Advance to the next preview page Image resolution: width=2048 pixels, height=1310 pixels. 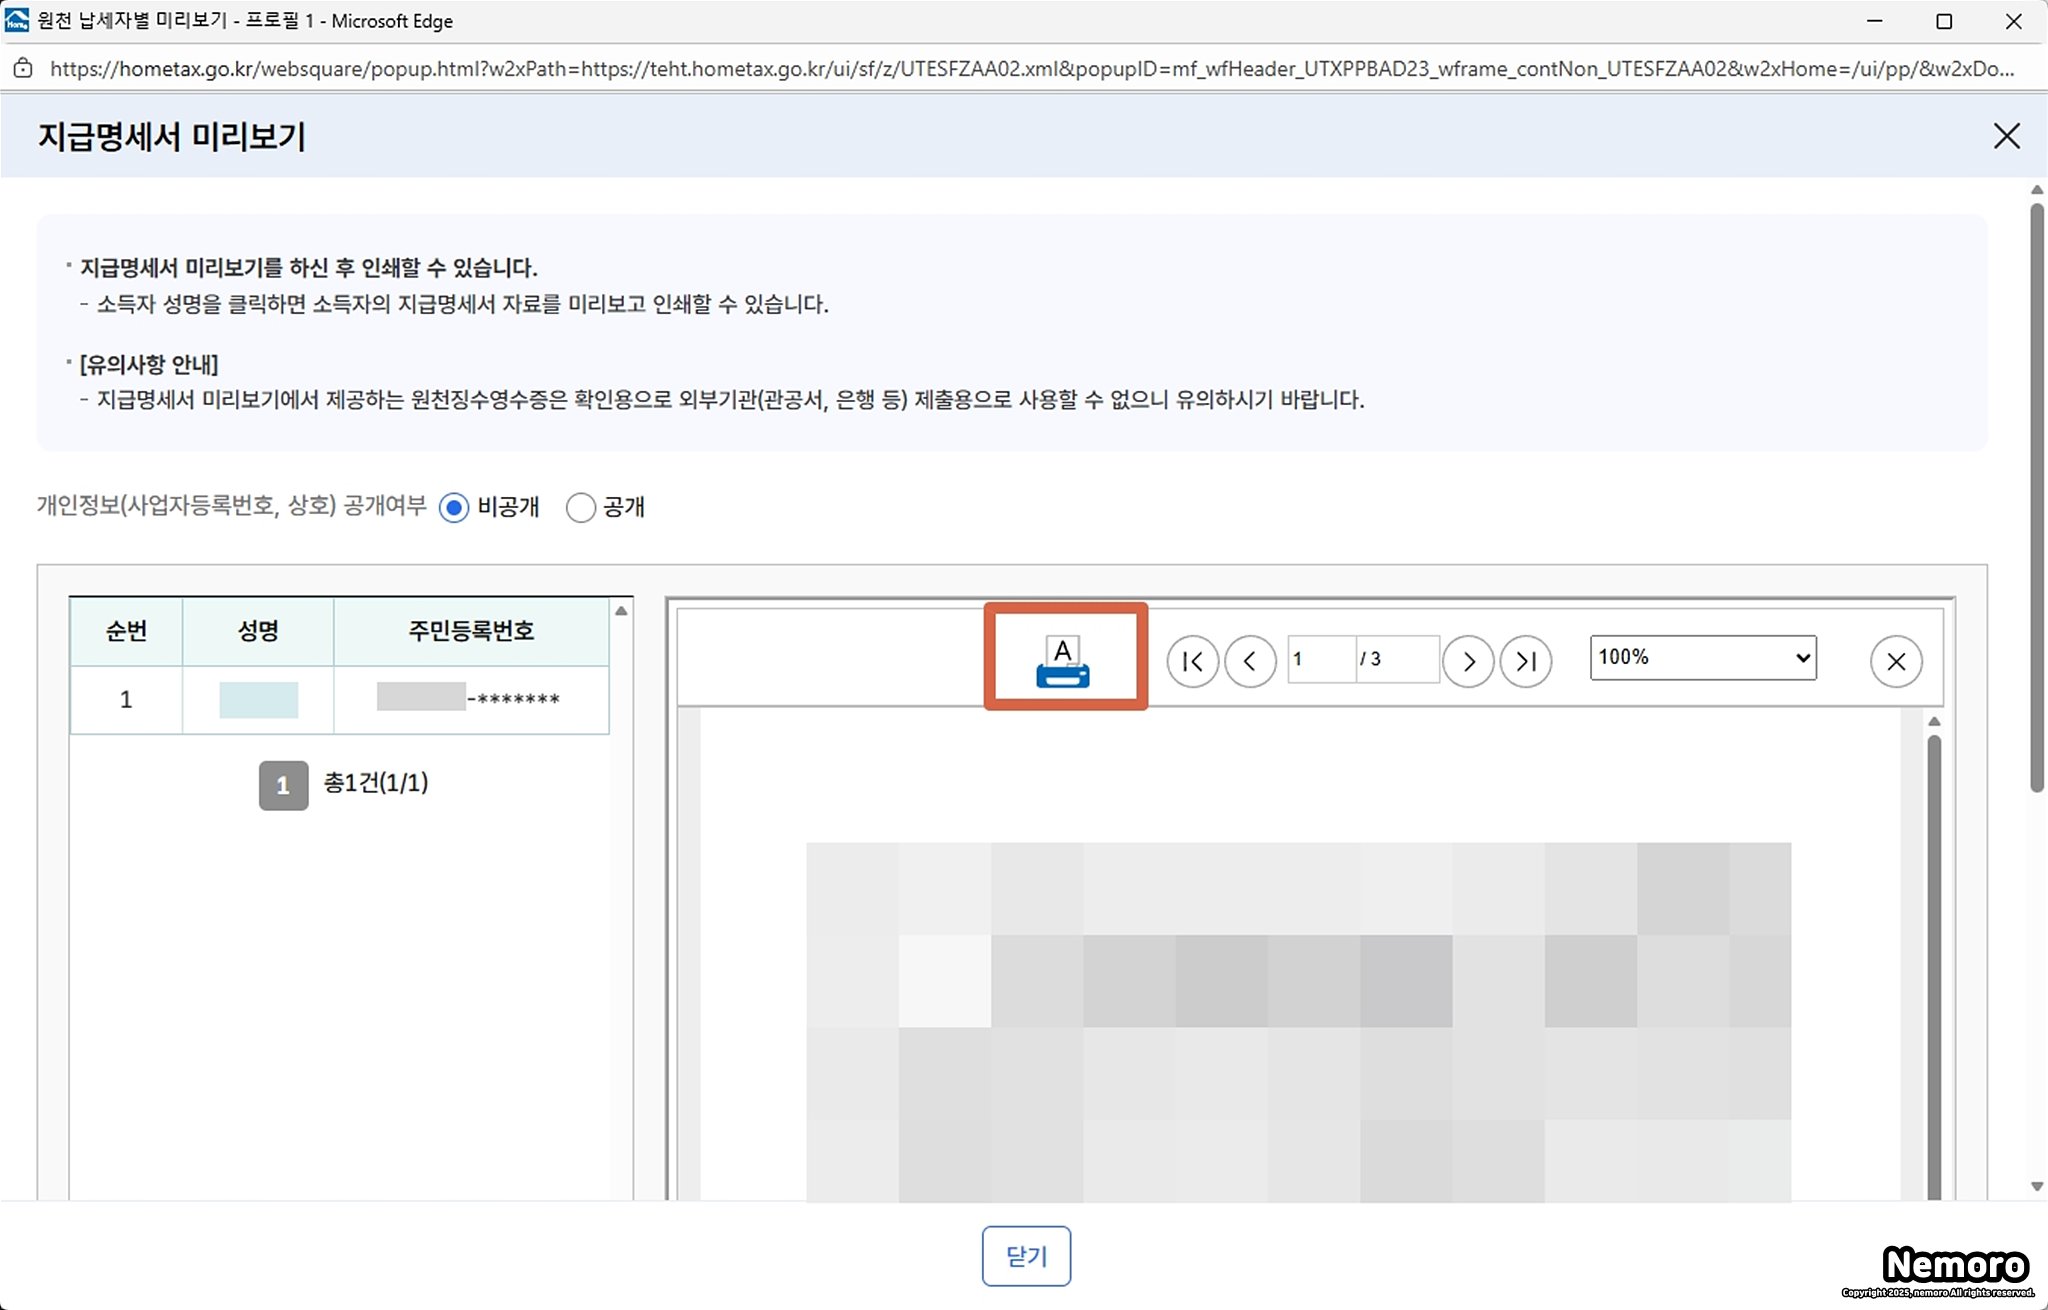[1468, 661]
